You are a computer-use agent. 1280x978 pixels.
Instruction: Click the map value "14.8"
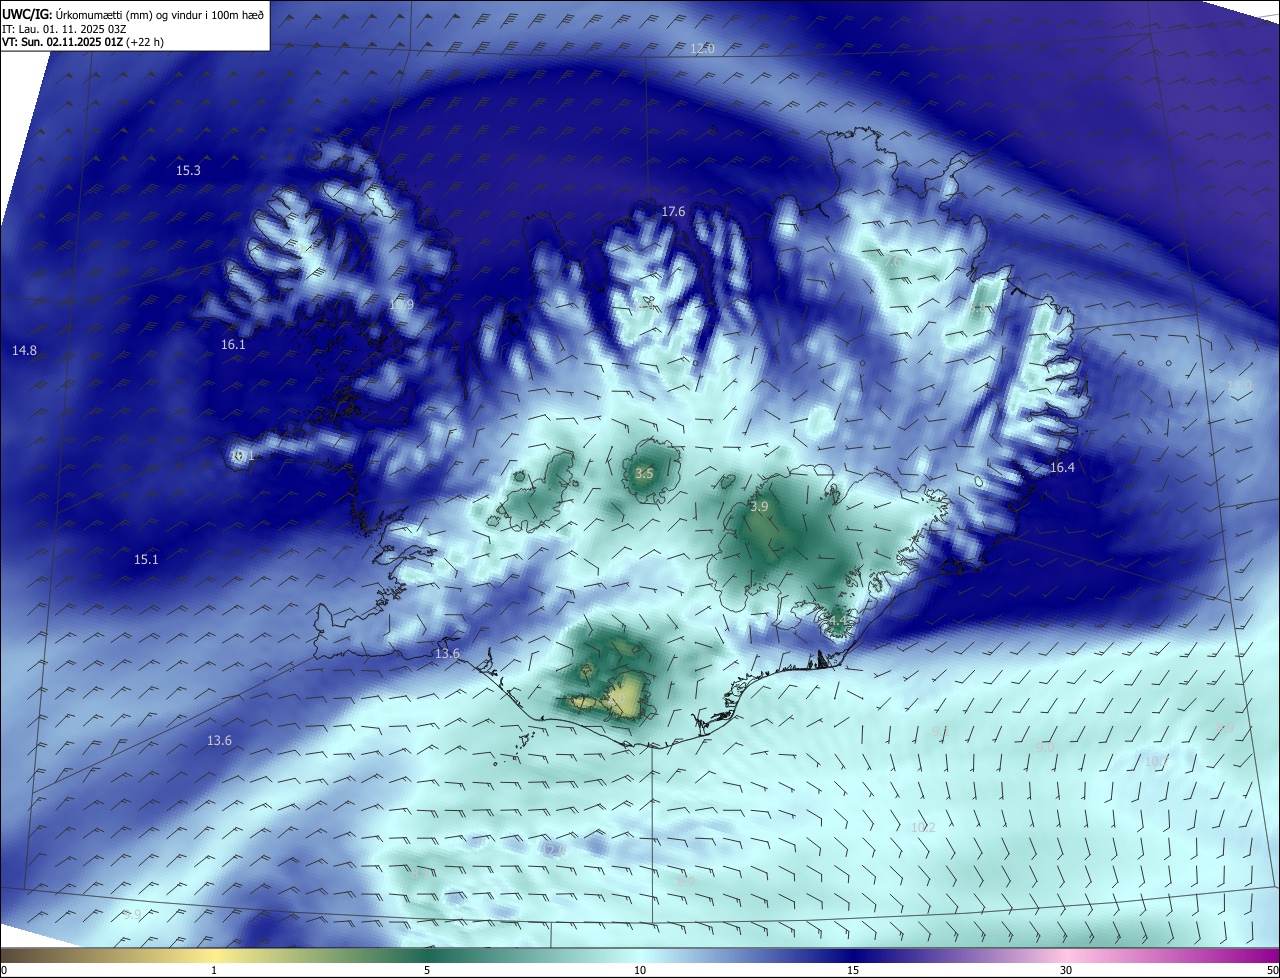tap(24, 350)
